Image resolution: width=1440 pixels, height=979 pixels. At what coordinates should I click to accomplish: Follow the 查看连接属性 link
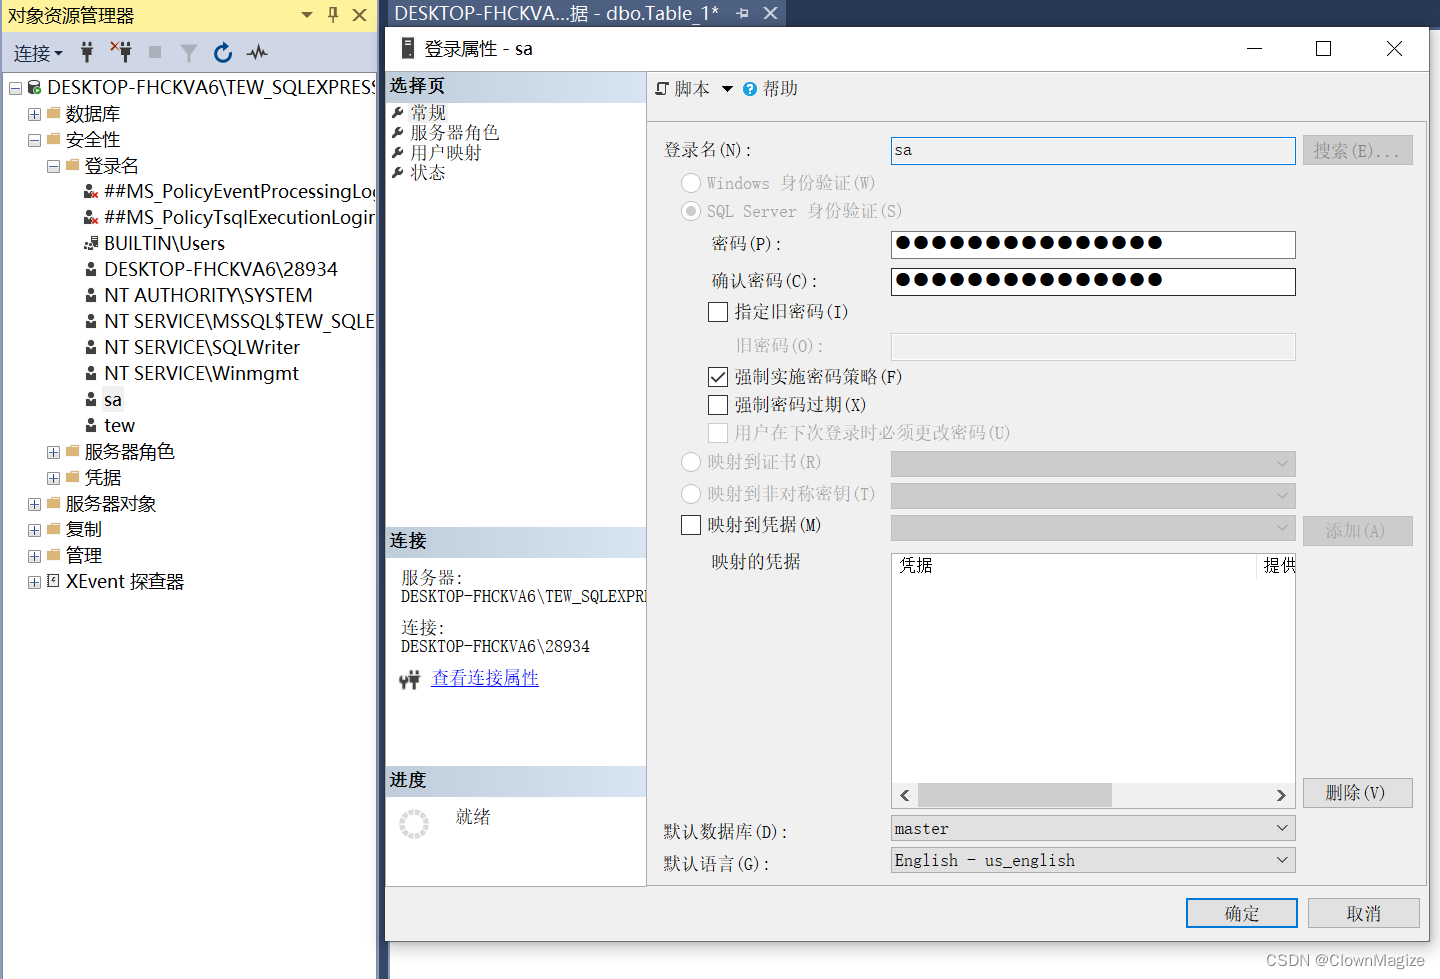point(485,678)
